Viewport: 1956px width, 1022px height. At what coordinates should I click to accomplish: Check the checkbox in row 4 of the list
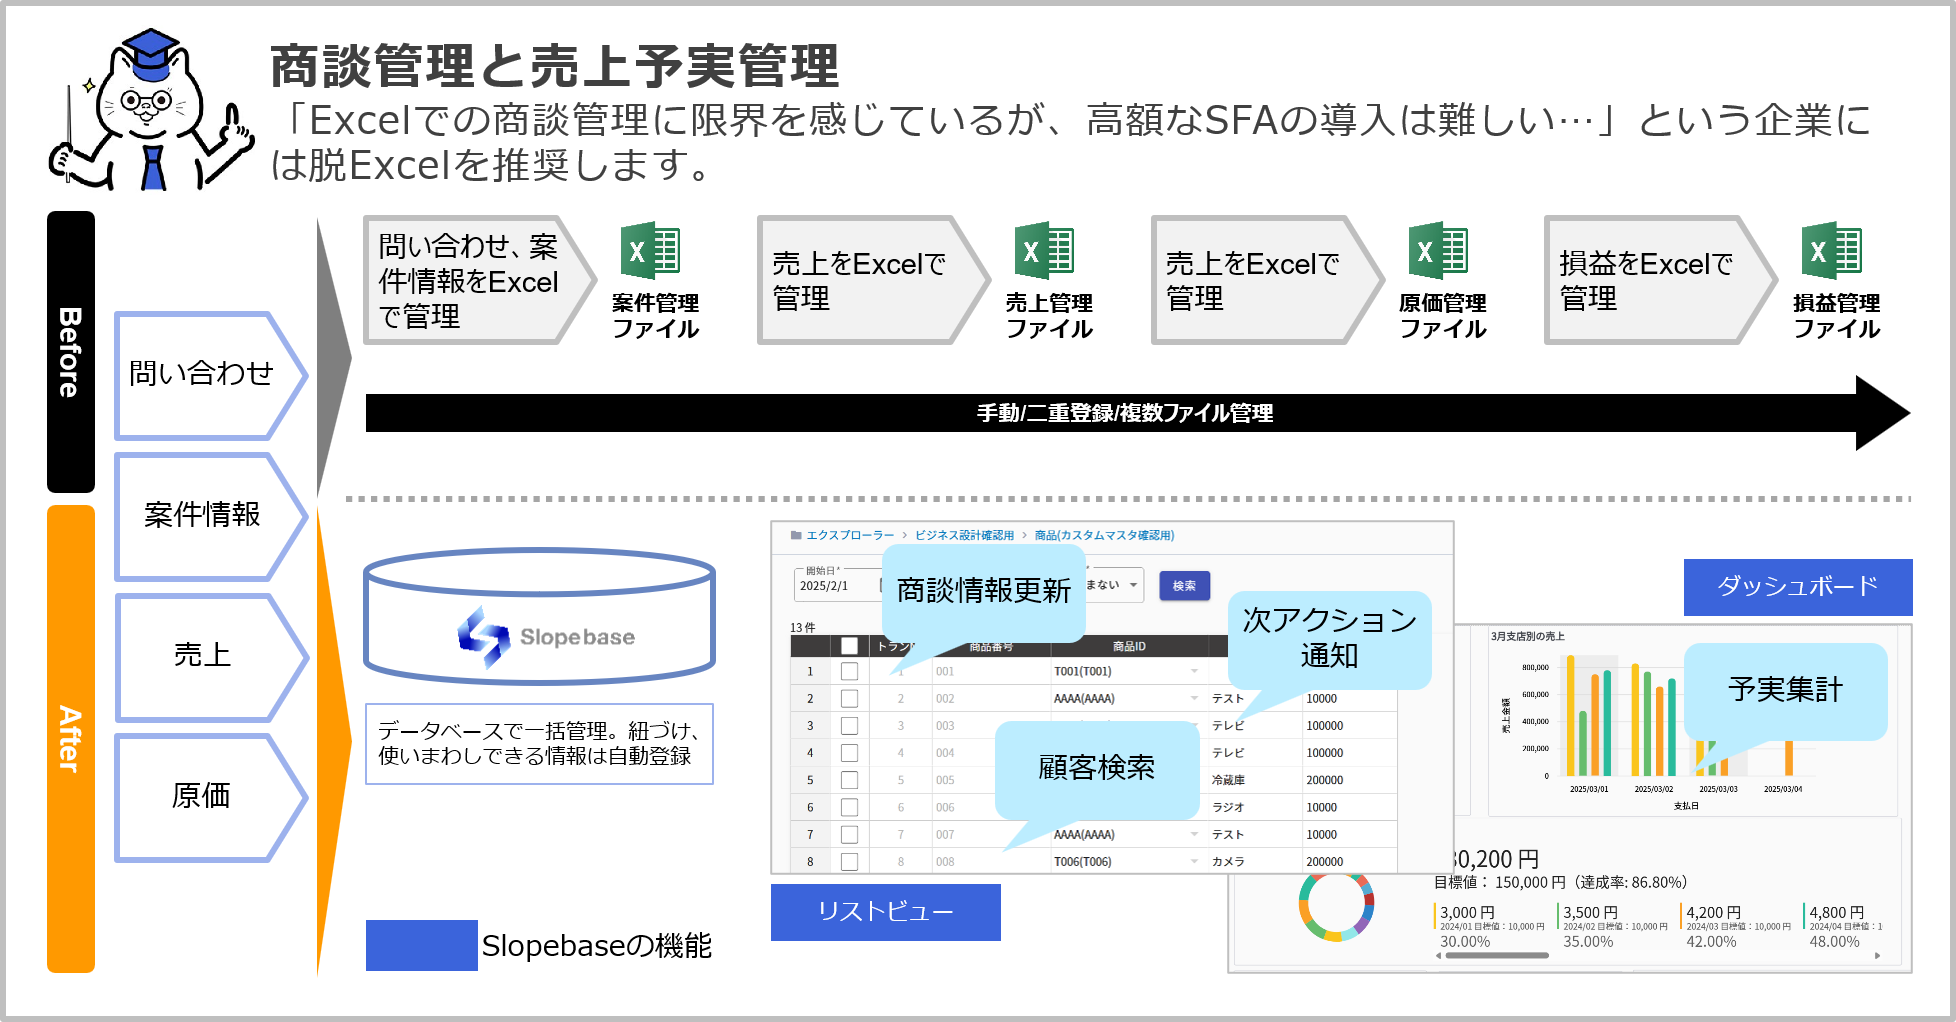(x=849, y=752)
